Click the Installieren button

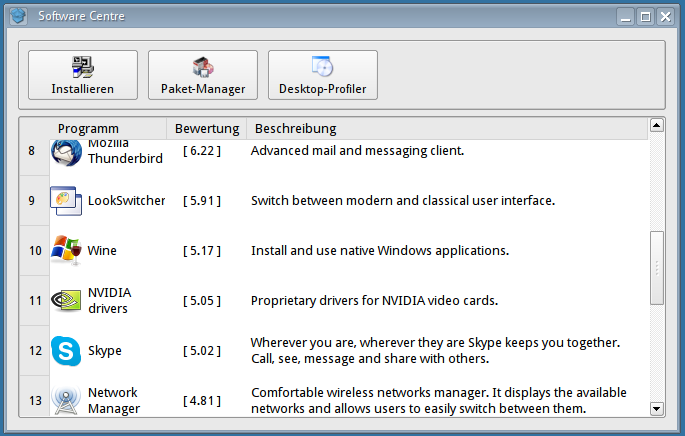click(83, 75)
